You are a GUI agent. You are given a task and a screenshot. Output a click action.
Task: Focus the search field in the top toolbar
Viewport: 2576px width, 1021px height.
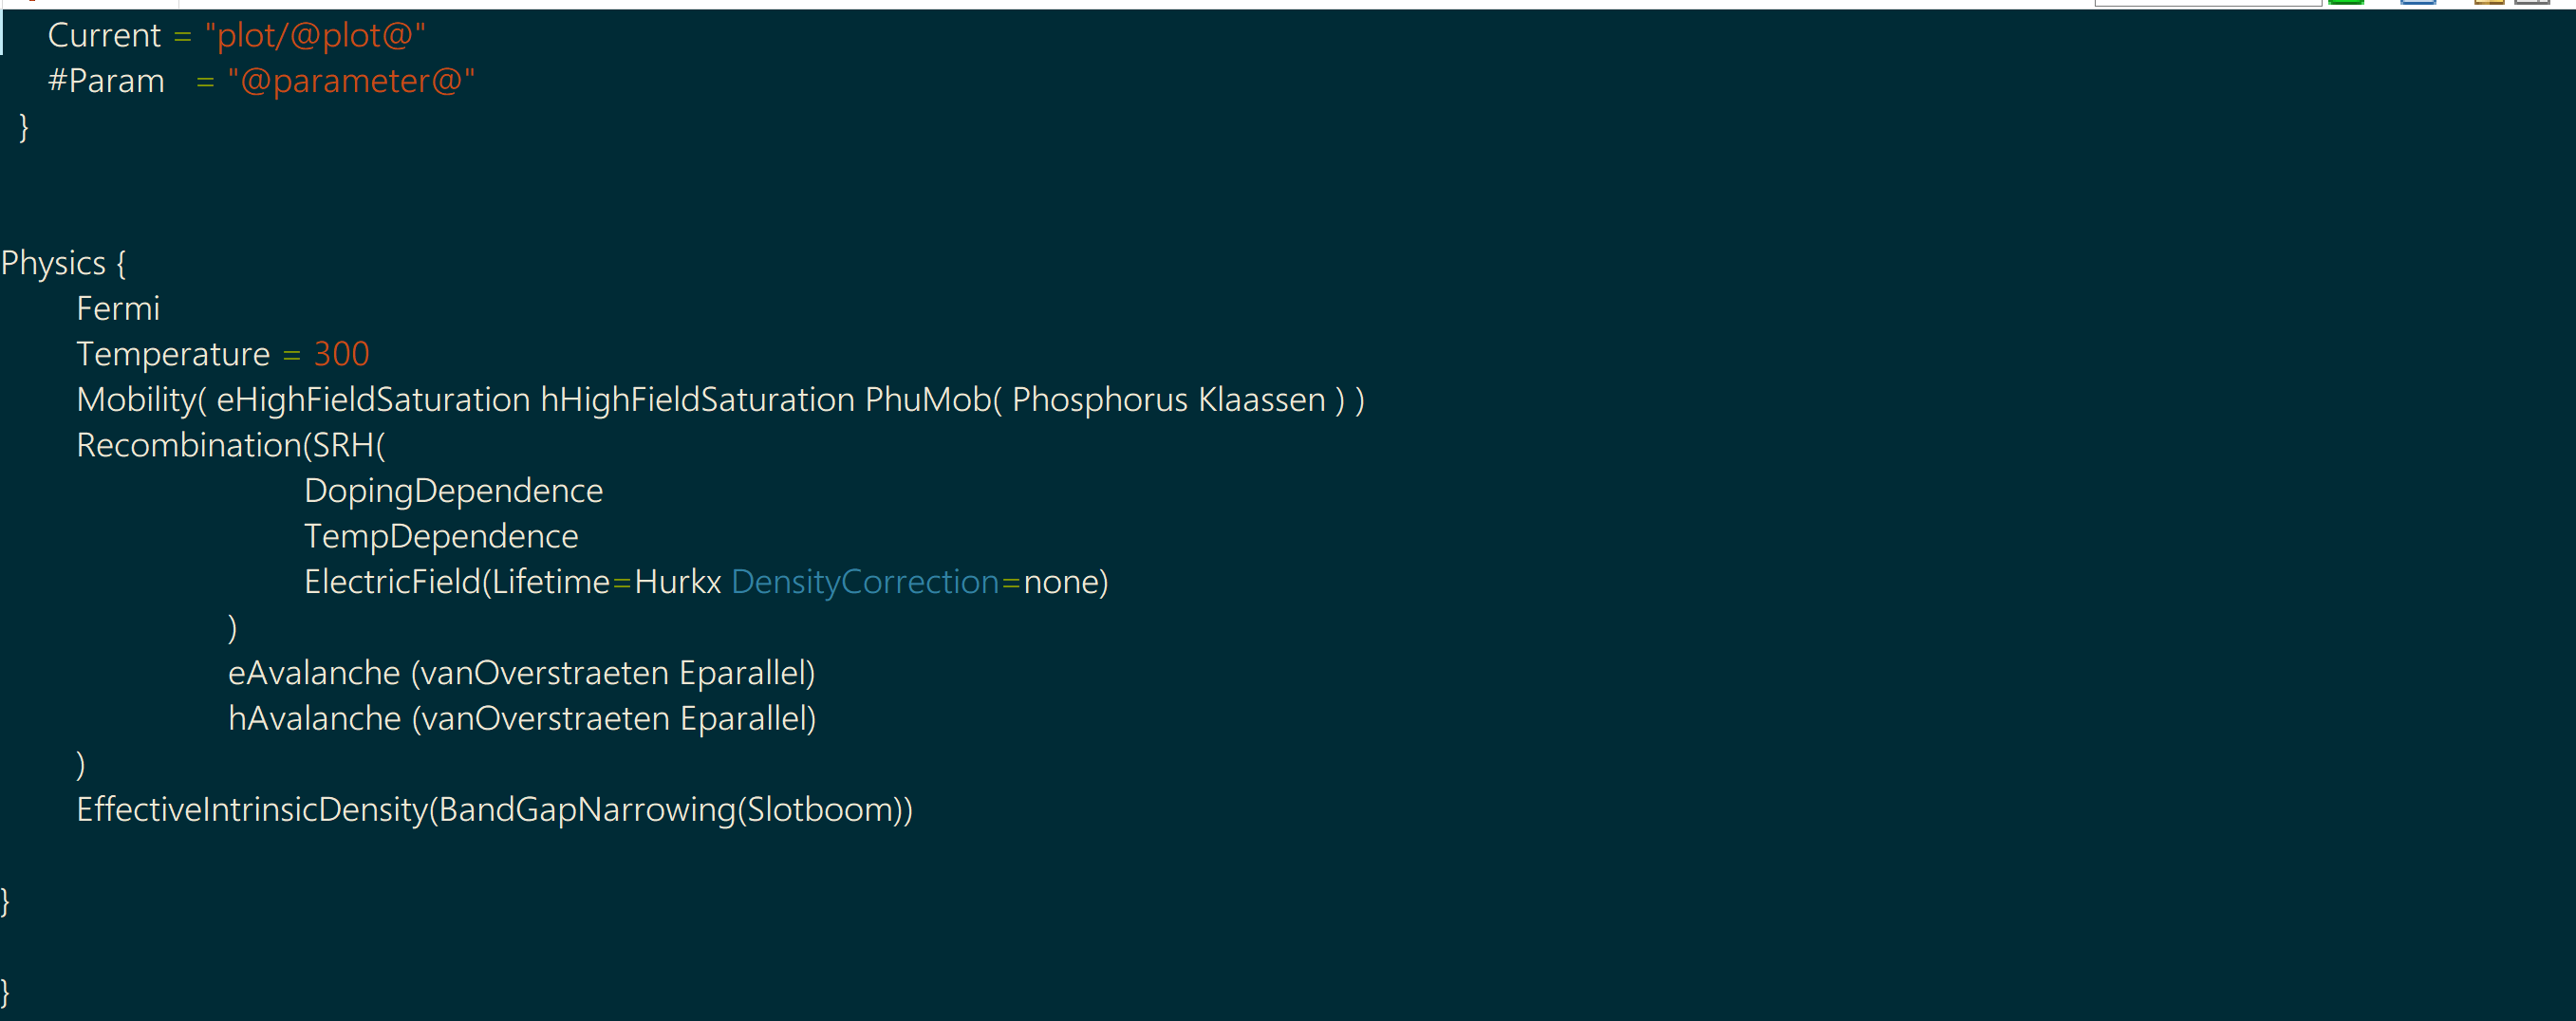click(2207, 3)
